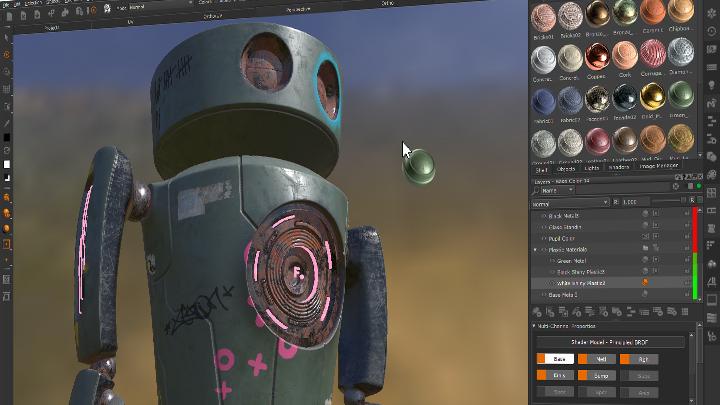
Task: Click the Shader Model Principled BRDF button
Action: tap(610, 342)
